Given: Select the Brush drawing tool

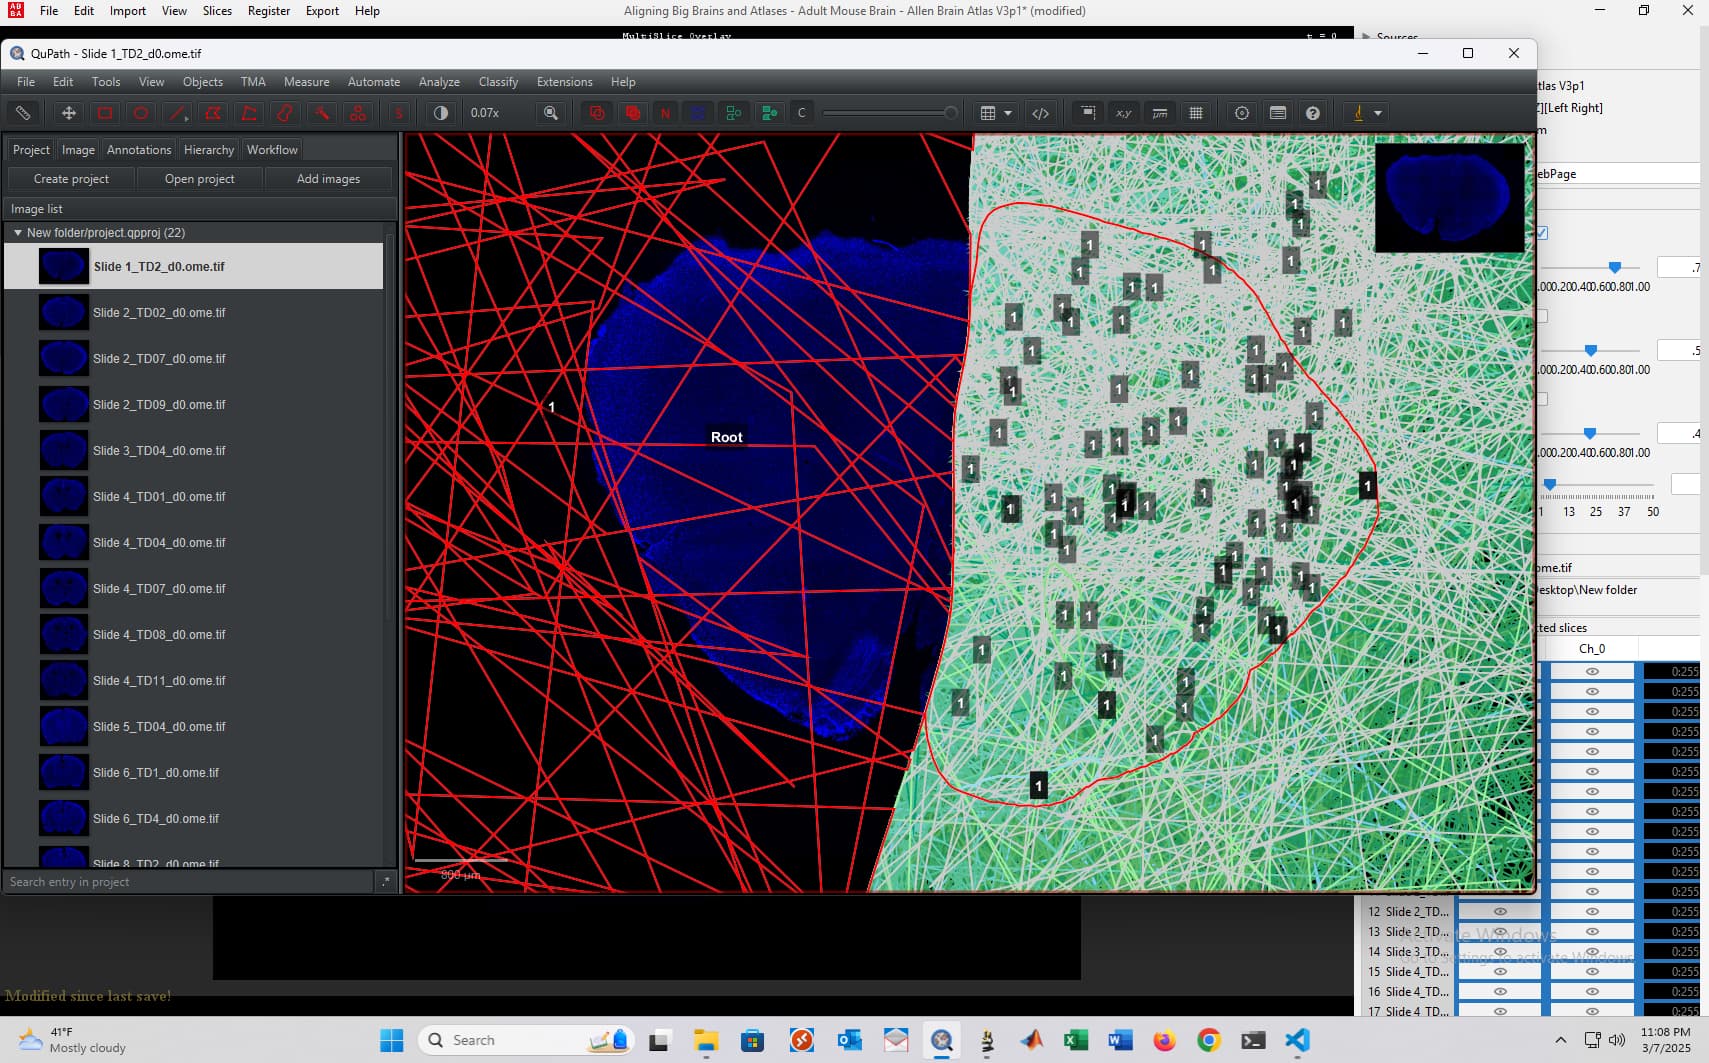Looking at the screenshot, I should coord(285,113).
